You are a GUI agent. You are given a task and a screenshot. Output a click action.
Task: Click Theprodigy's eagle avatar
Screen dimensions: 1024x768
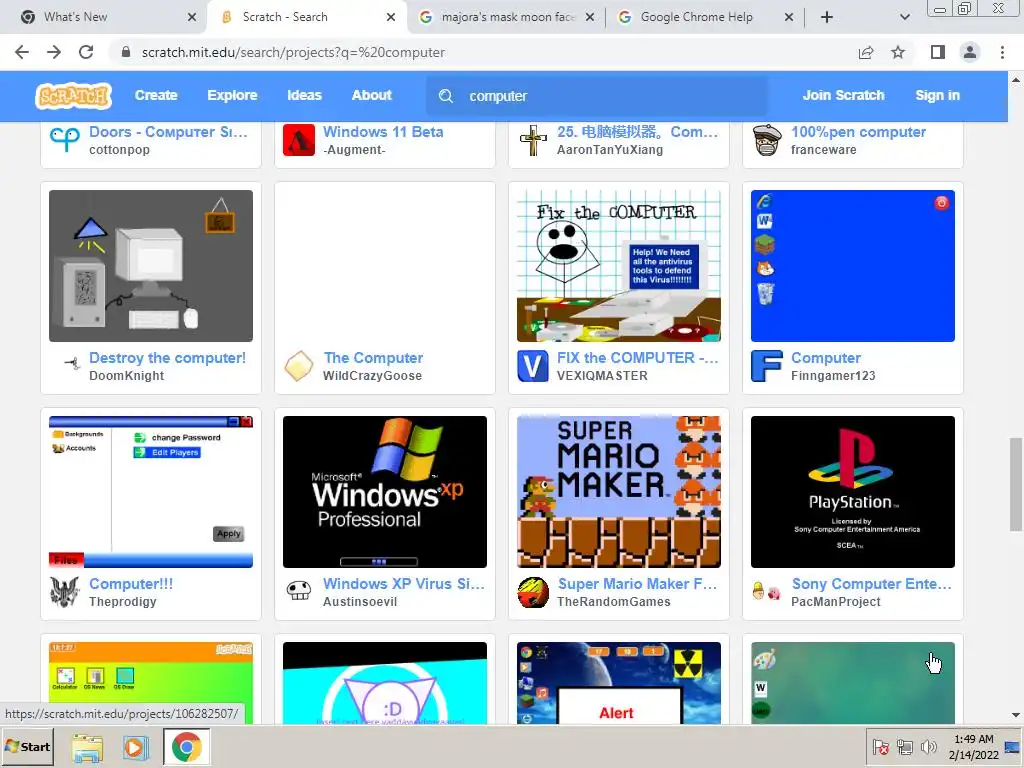65,592
